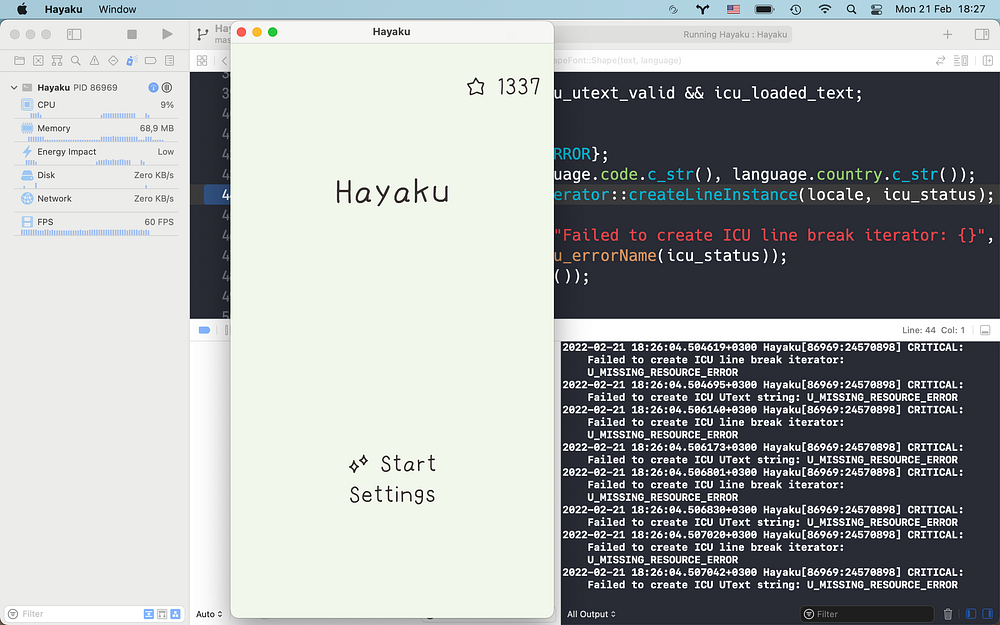Screen dimensions: 1000x625
Task: Go back in editor history
Action: (x=224, y=61)
